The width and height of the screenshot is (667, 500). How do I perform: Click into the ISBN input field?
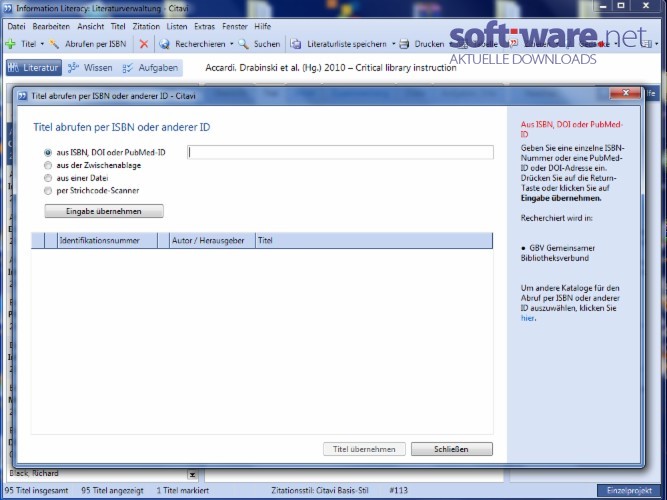[x=340, y=152]
